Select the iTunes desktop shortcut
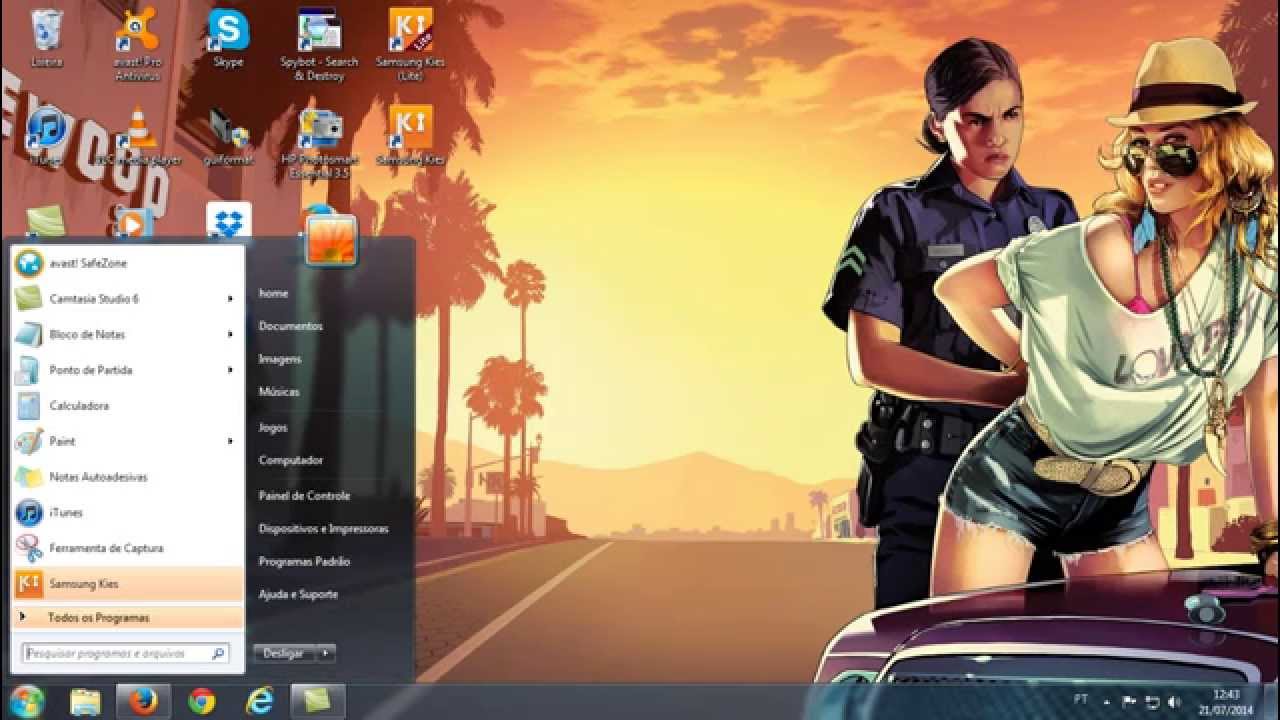This screenshot has height=720, width=1280. (46, 136)
